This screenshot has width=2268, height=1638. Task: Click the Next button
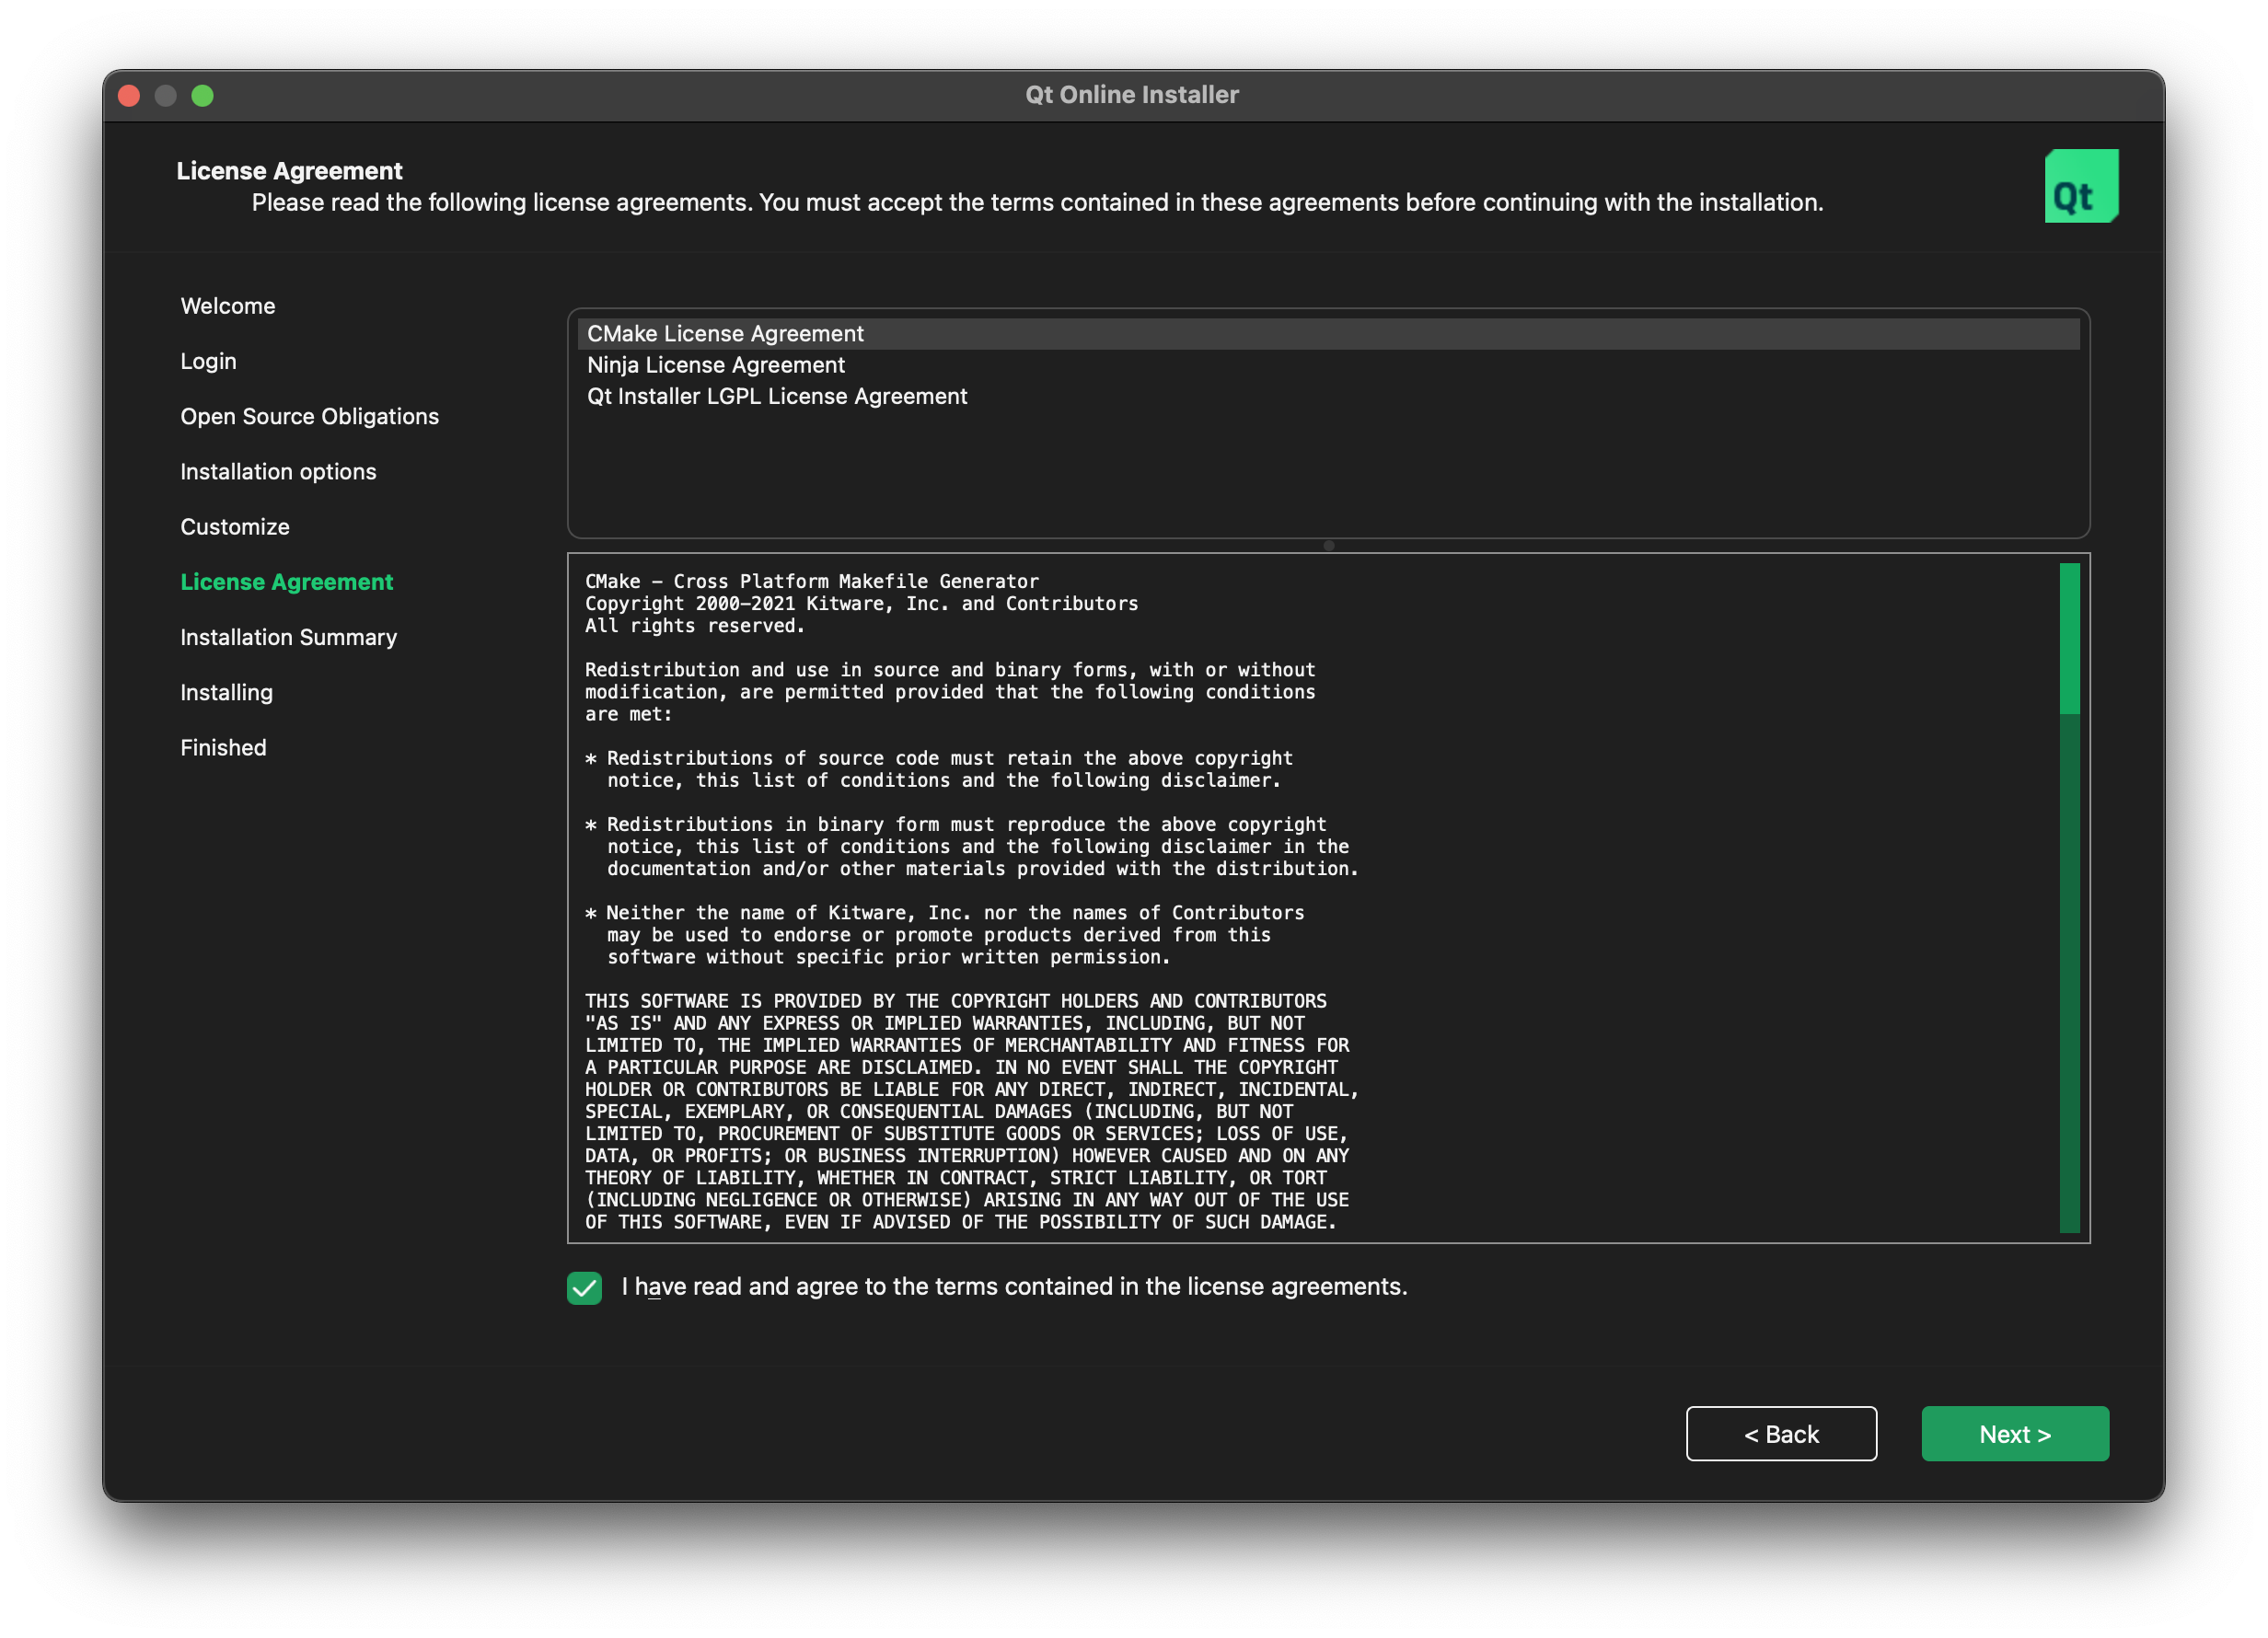click(2015, 1433)
